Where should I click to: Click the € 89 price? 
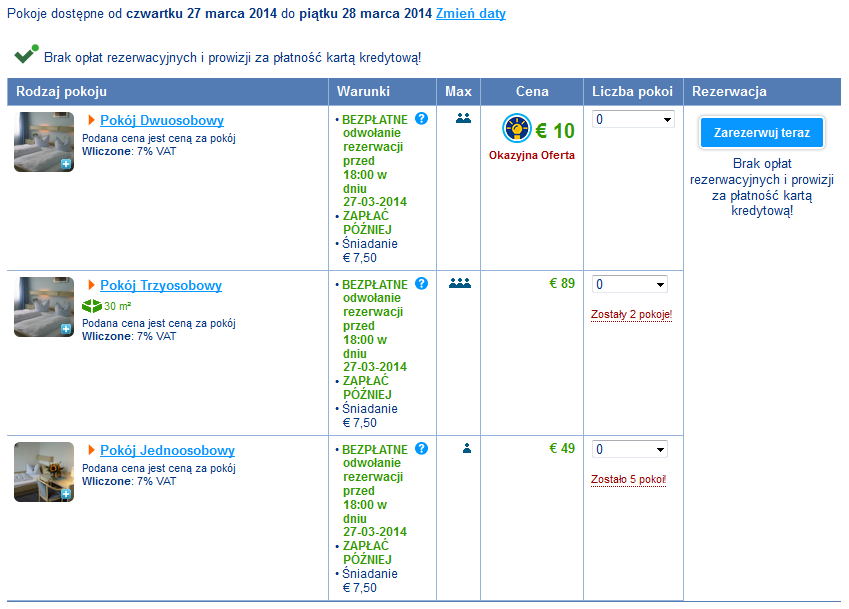click(562, 283)
